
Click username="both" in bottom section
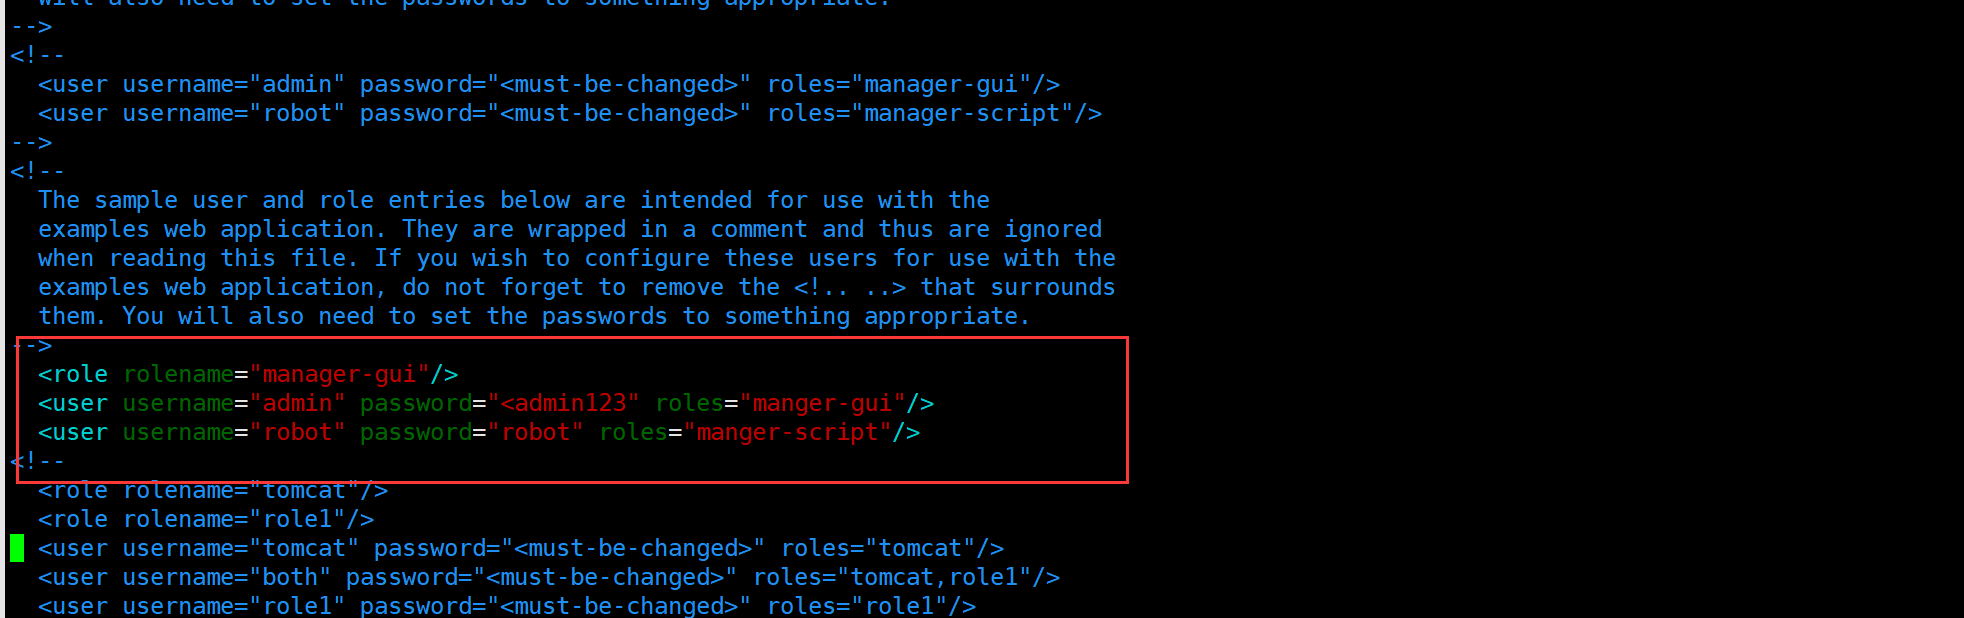tap(227, 577)
